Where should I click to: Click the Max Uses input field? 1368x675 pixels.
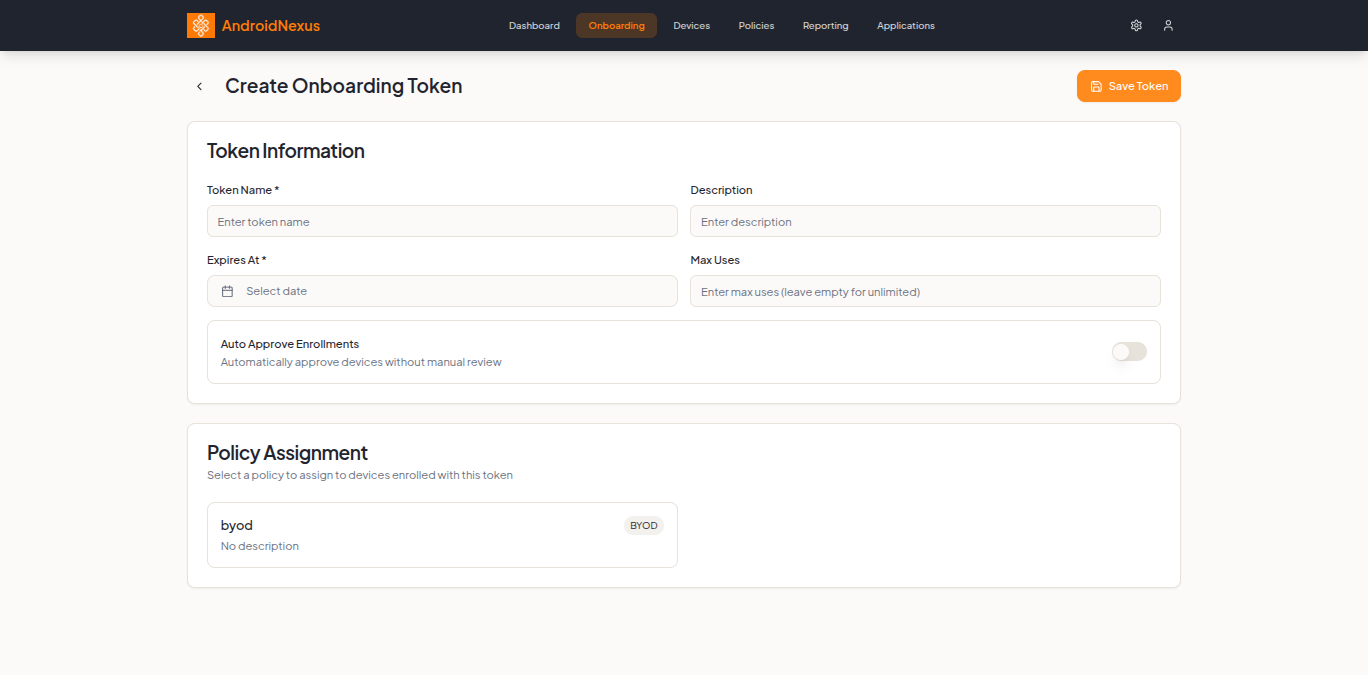click(924, 290)
